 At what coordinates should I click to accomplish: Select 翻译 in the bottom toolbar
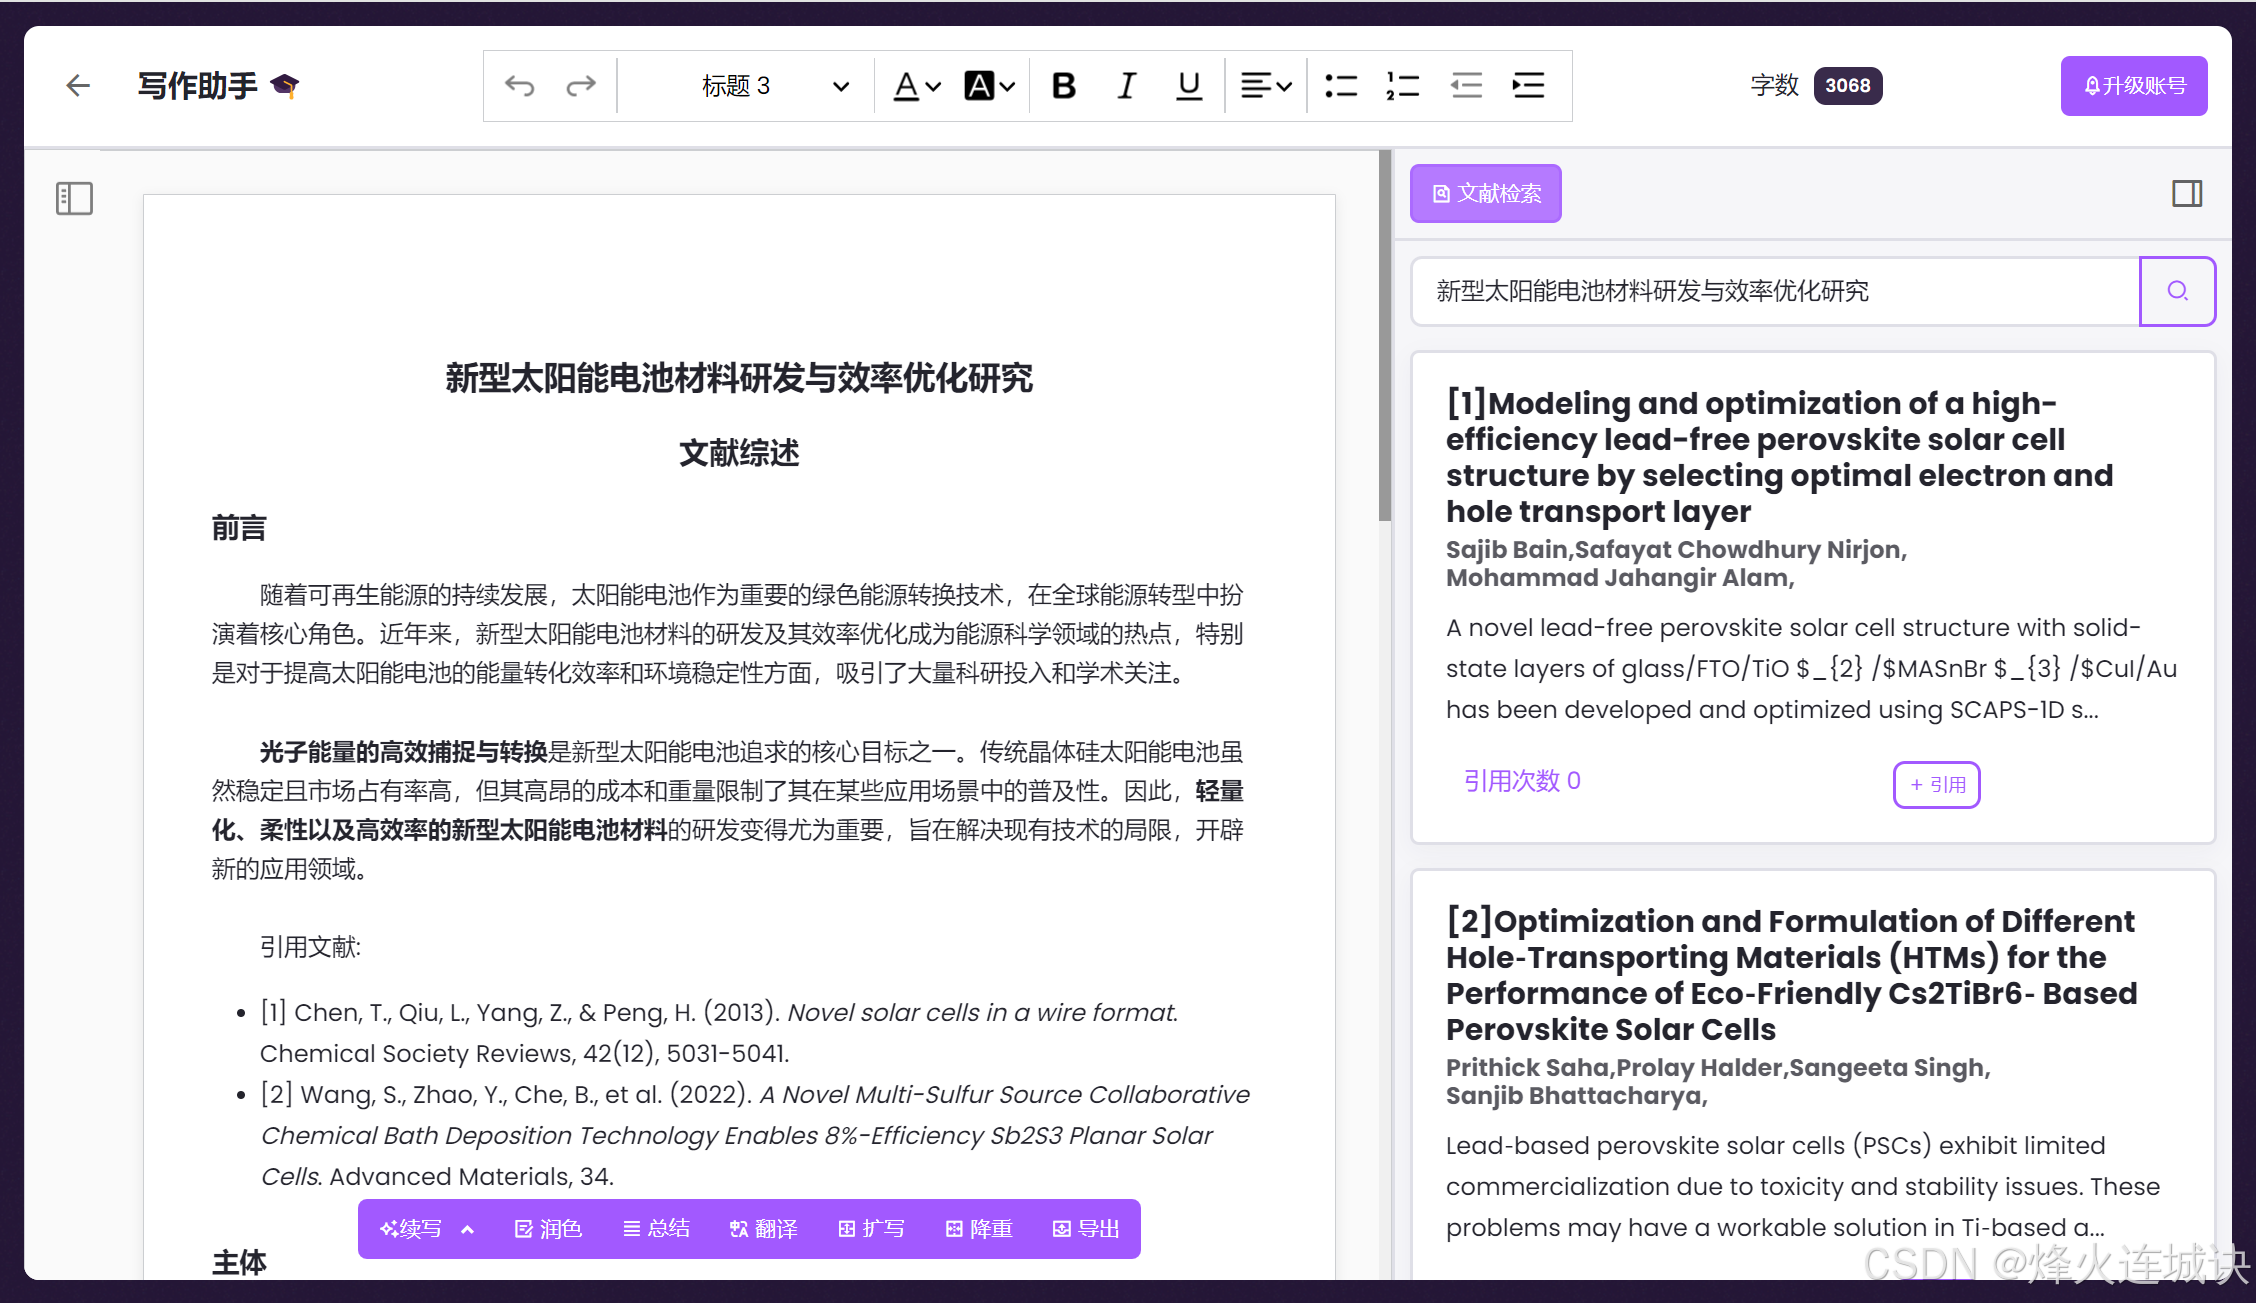(763, 1229)
